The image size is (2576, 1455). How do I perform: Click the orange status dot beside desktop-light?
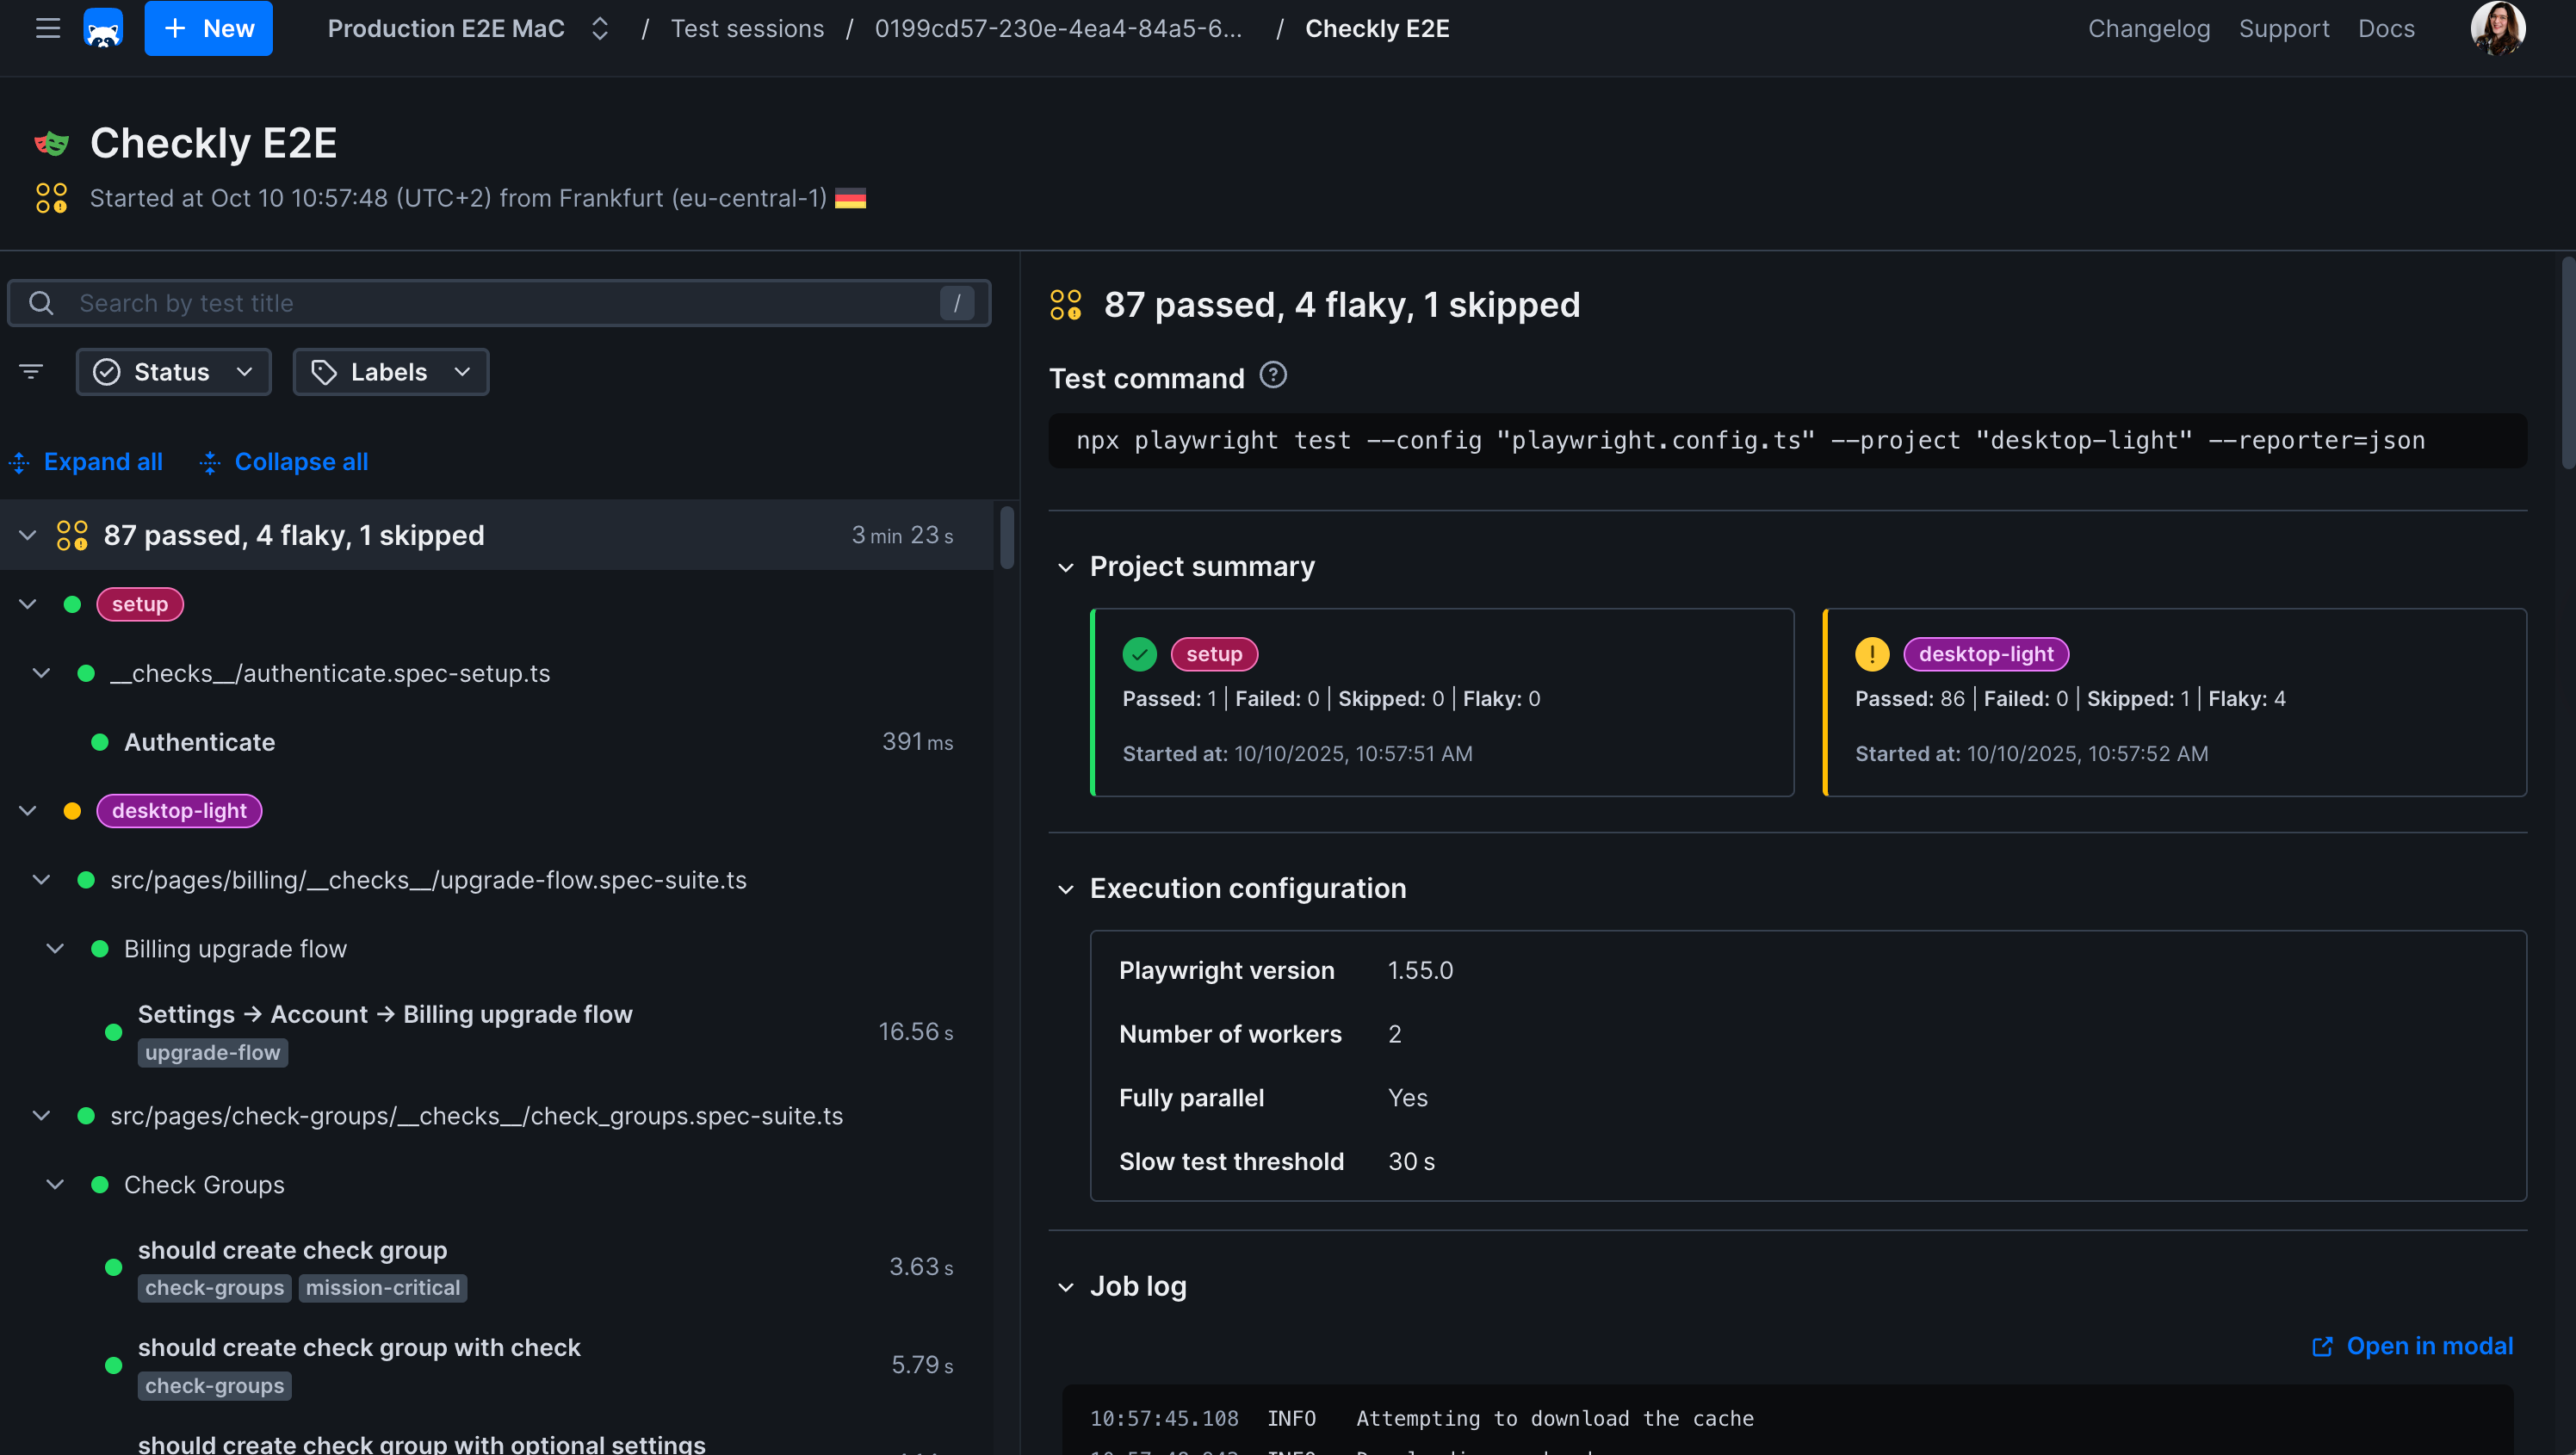(x=72, y=811)
